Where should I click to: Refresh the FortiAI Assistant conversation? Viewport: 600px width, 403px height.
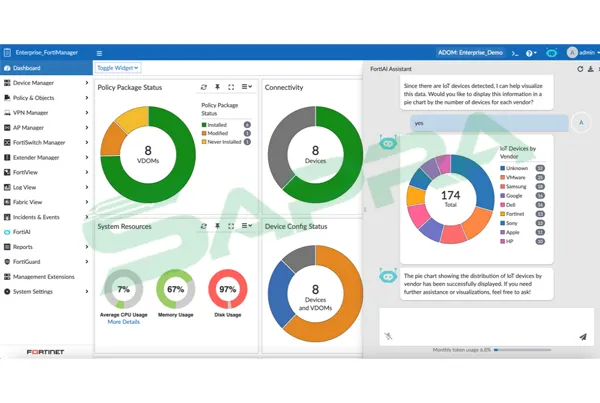point(580,69)
